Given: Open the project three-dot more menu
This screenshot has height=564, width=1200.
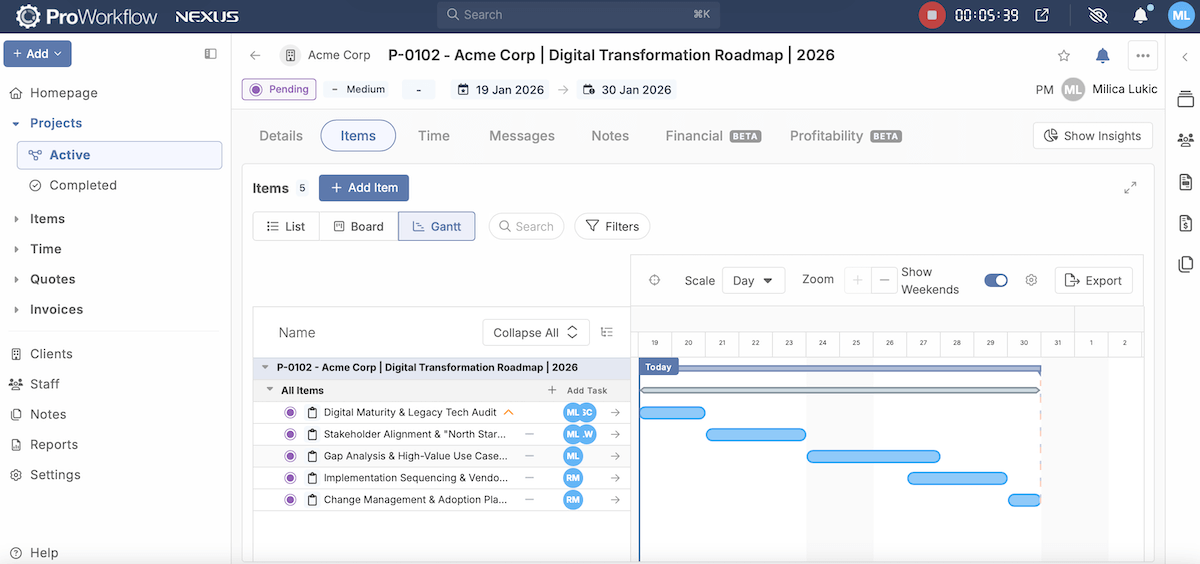Looking at the screenshot, I should click(1143, 56).
